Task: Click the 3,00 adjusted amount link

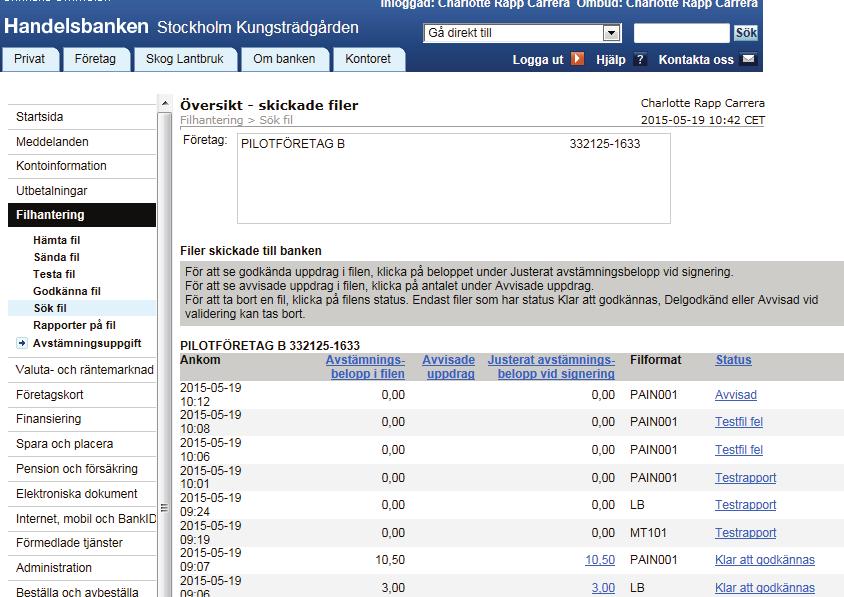Action: (x=603, y=588)
